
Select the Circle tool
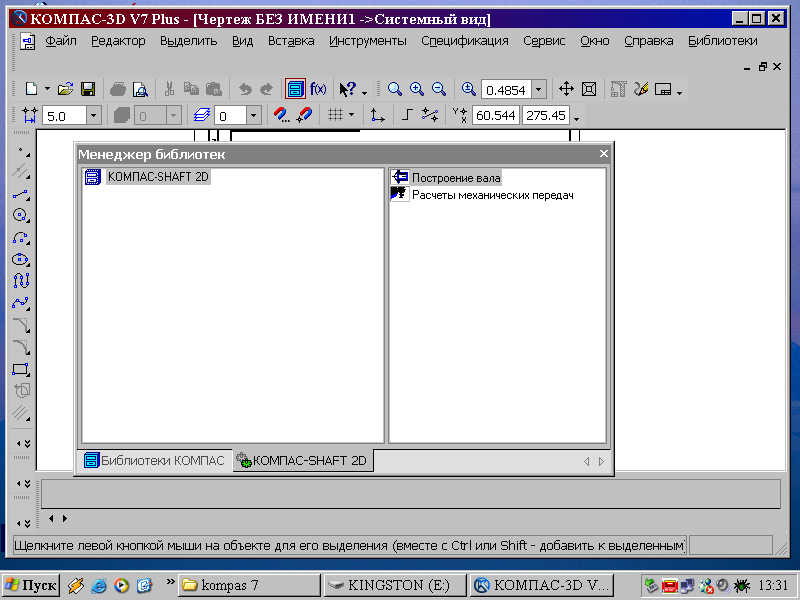pyautogui.click(x=21, y=215)
